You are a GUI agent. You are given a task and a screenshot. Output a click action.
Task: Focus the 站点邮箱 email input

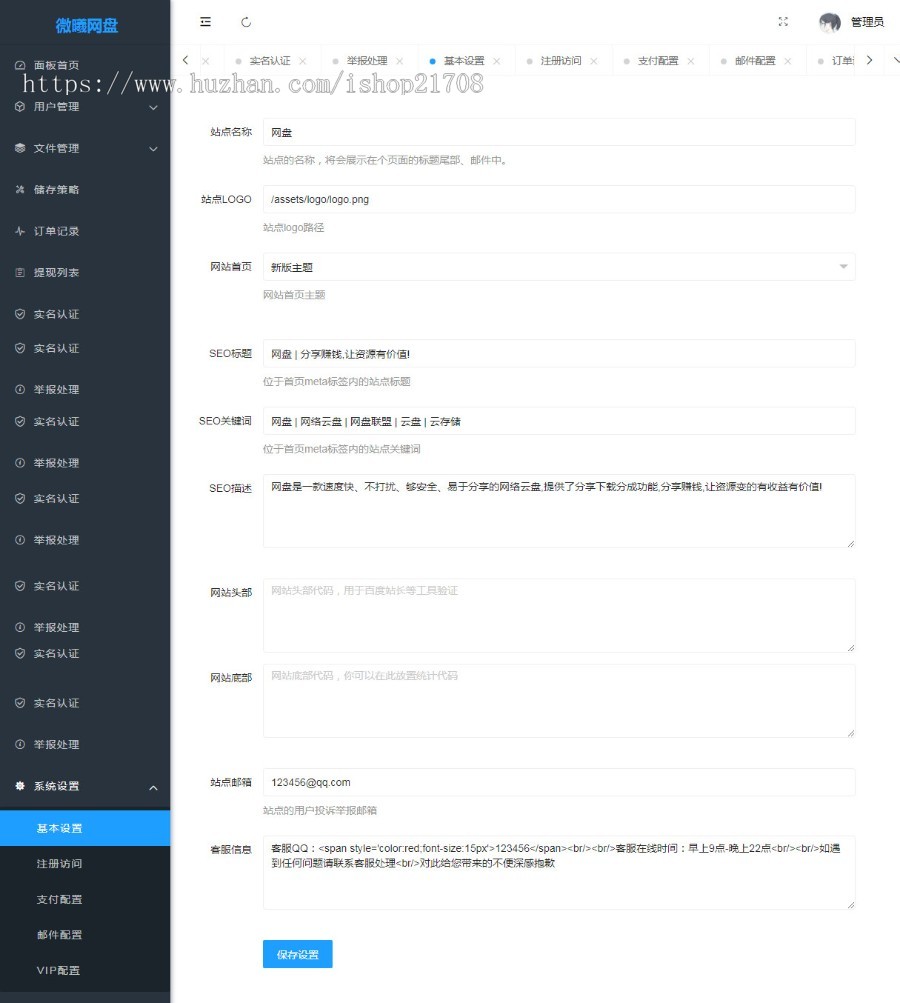[x=558, y=782]
